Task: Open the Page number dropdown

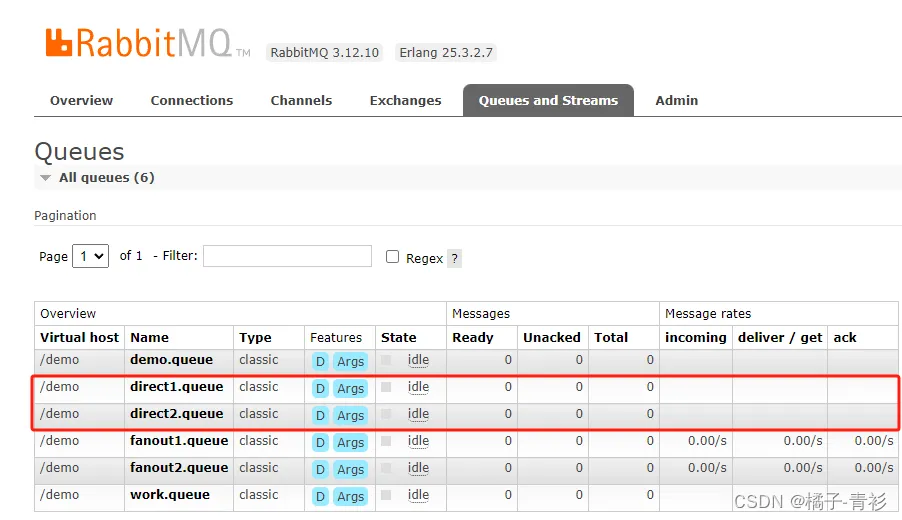Action: pyautogui.click(x=90, y=256)
